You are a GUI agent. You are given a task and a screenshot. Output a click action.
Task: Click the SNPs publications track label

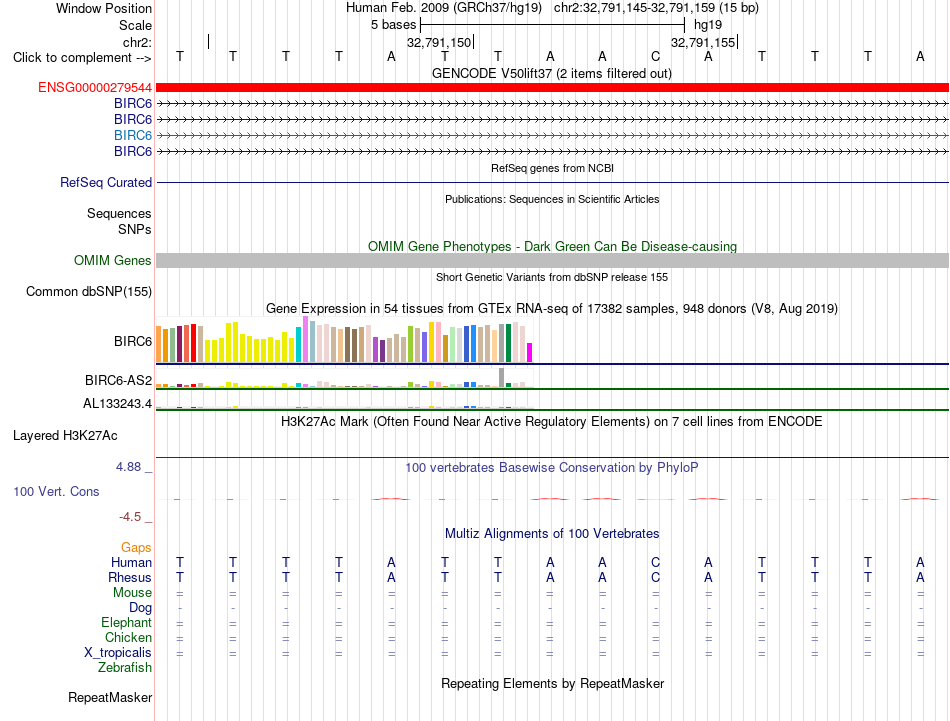[x=135, y=230]
